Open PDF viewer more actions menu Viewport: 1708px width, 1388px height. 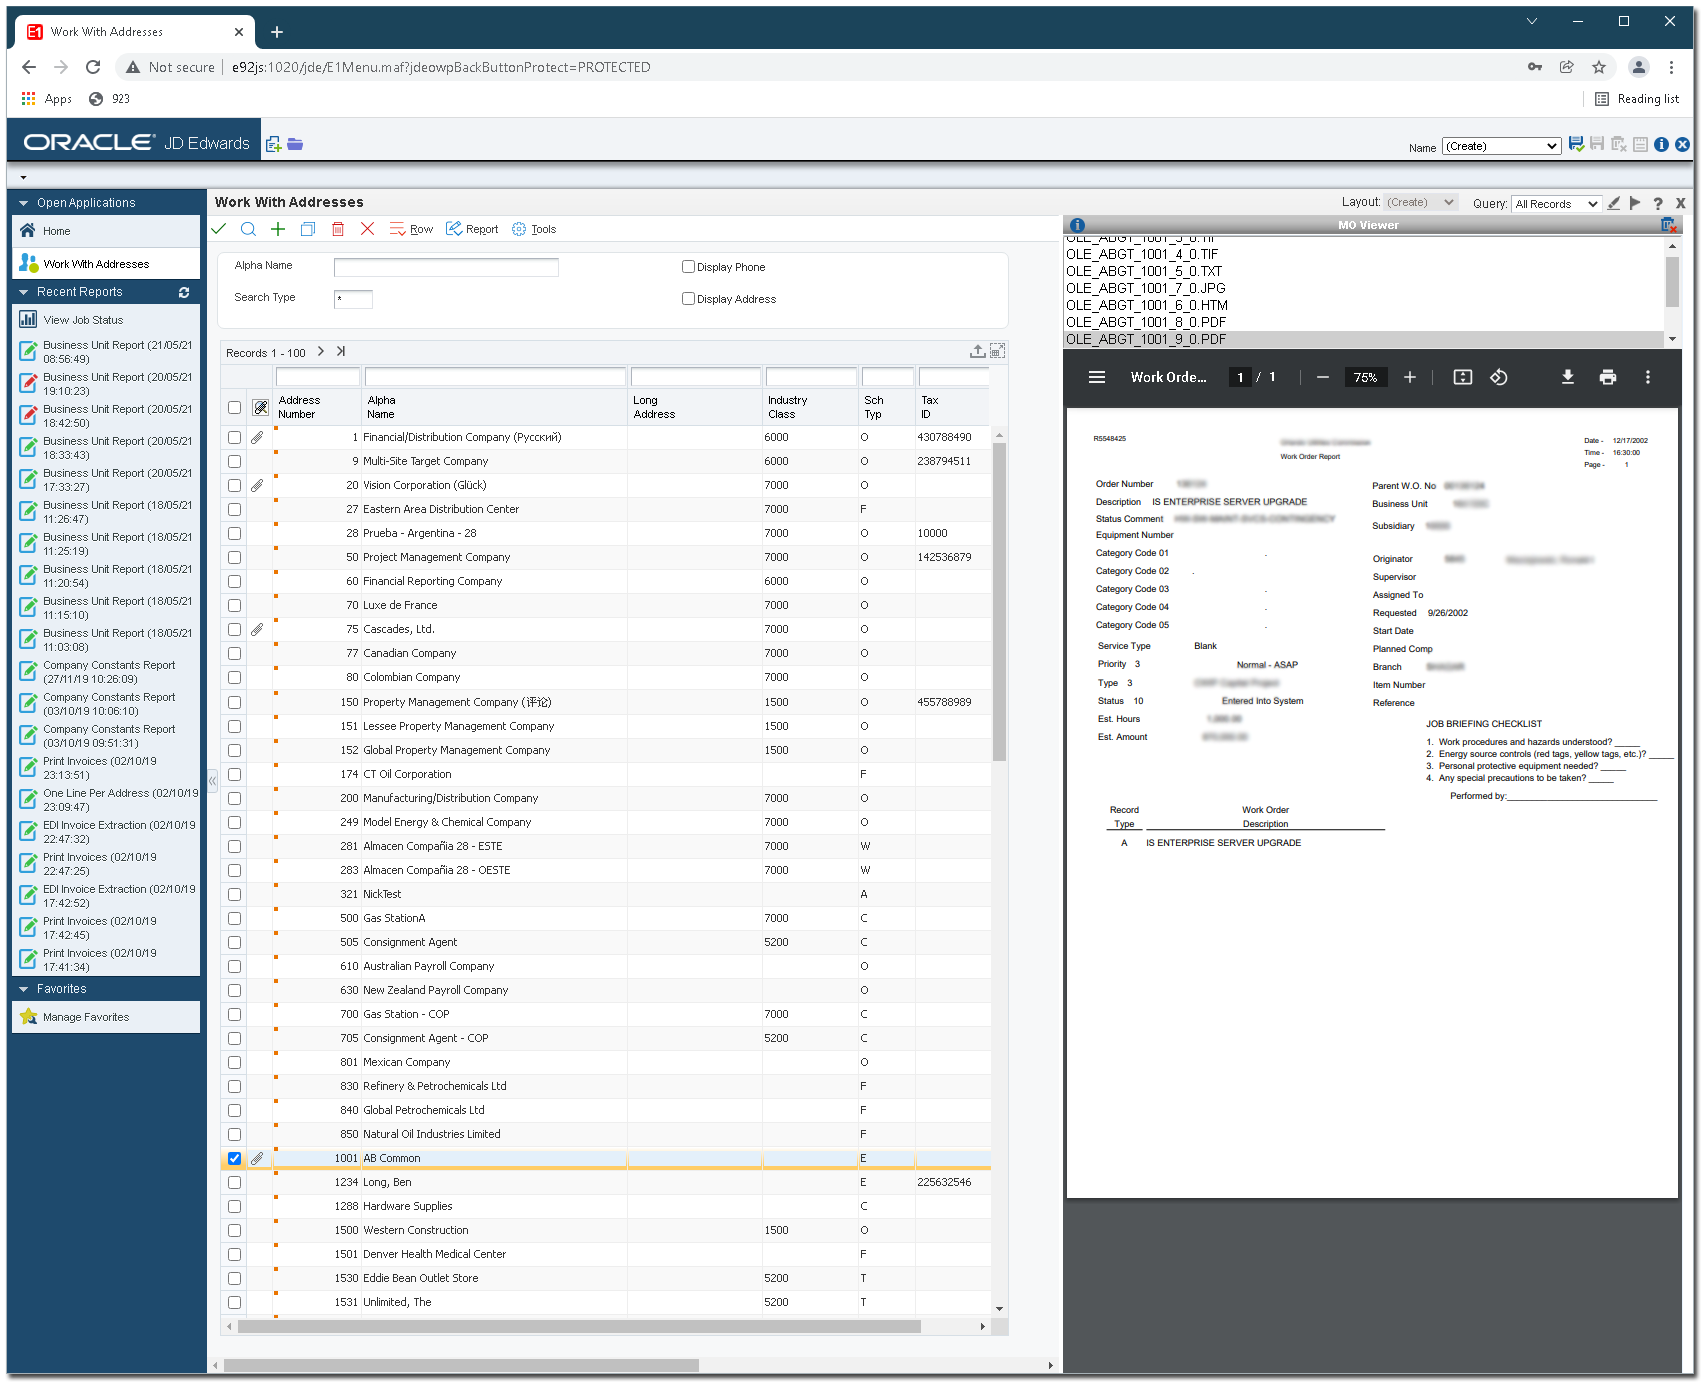[1648, 377]
